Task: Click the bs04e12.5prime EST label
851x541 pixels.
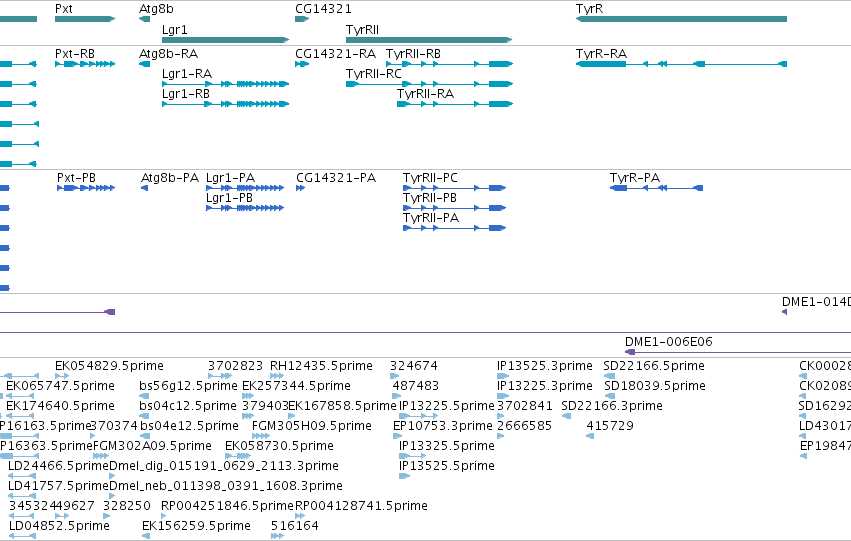Action: click(x=189, y=426)
